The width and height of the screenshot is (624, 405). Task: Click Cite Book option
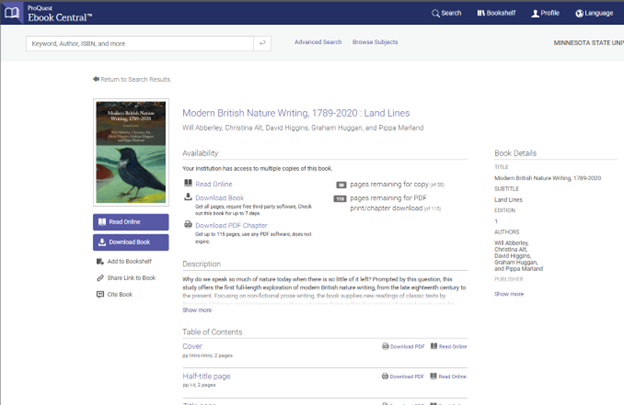[x=115, y=294]
